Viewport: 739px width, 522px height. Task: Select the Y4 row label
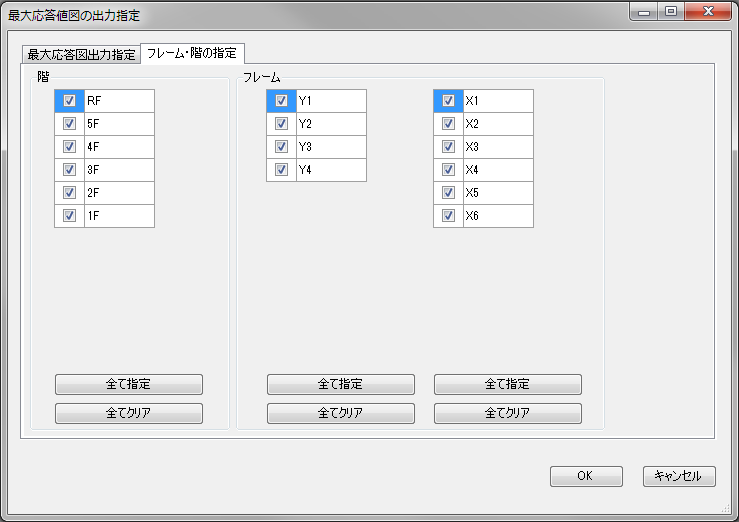pos(331,170)
